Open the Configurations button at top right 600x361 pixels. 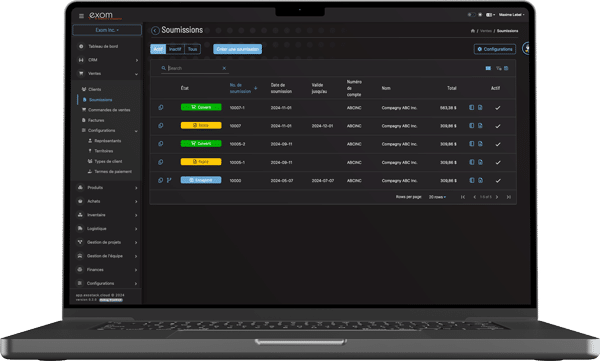click(495, 49)
